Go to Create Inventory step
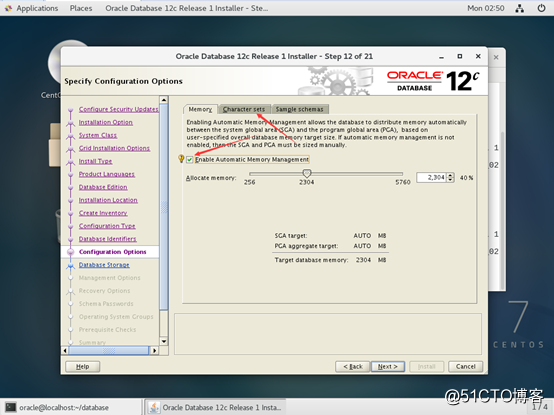 tap(103, 213)
